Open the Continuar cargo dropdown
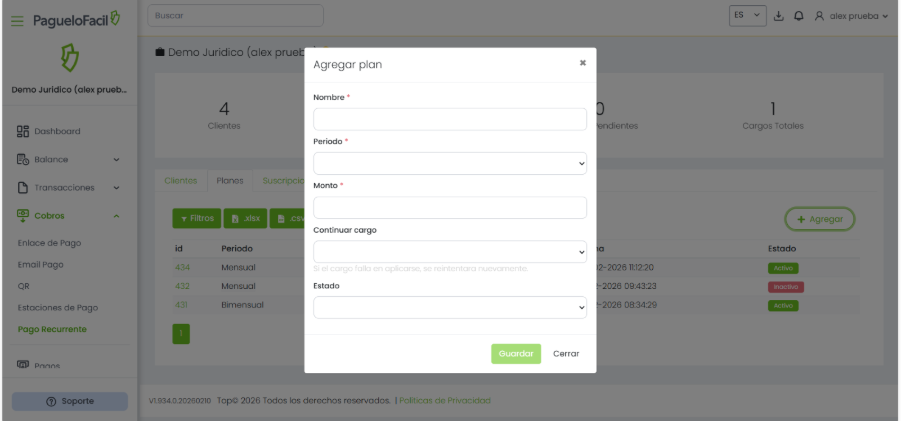Screen dimensions: 901x421 pos(449,252)
